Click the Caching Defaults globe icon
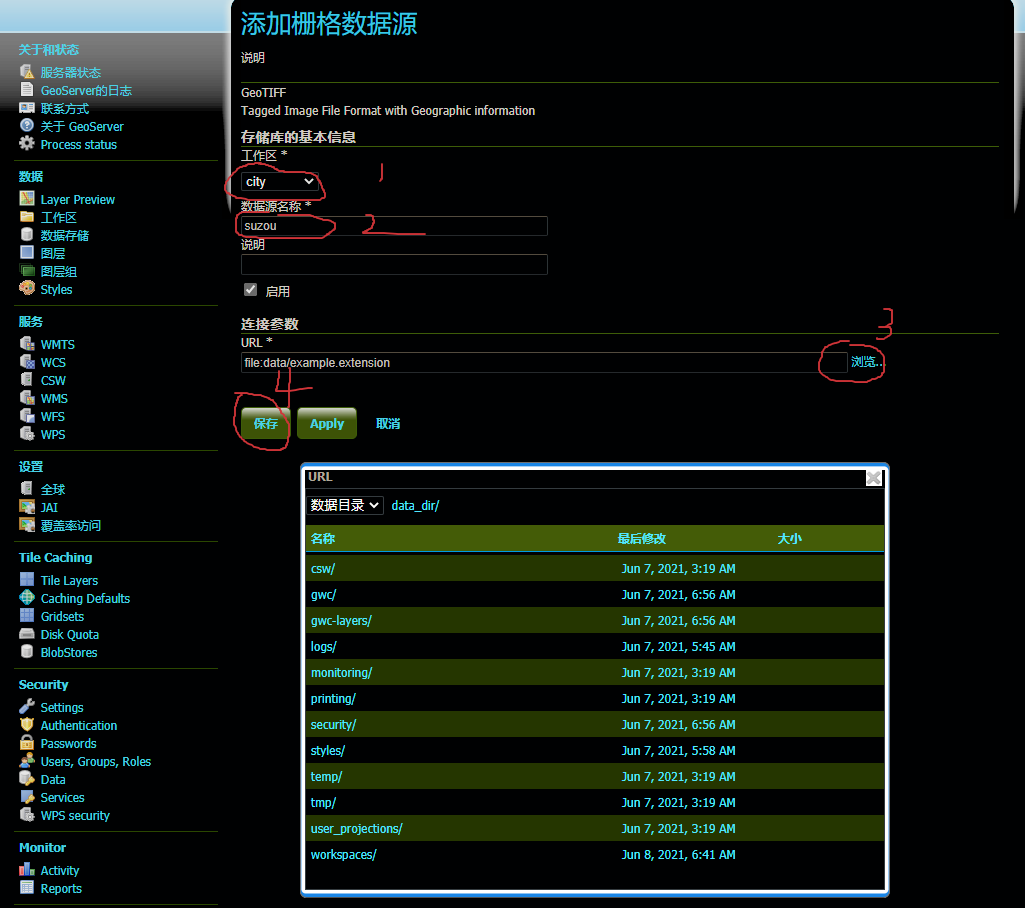 (27, 597)
